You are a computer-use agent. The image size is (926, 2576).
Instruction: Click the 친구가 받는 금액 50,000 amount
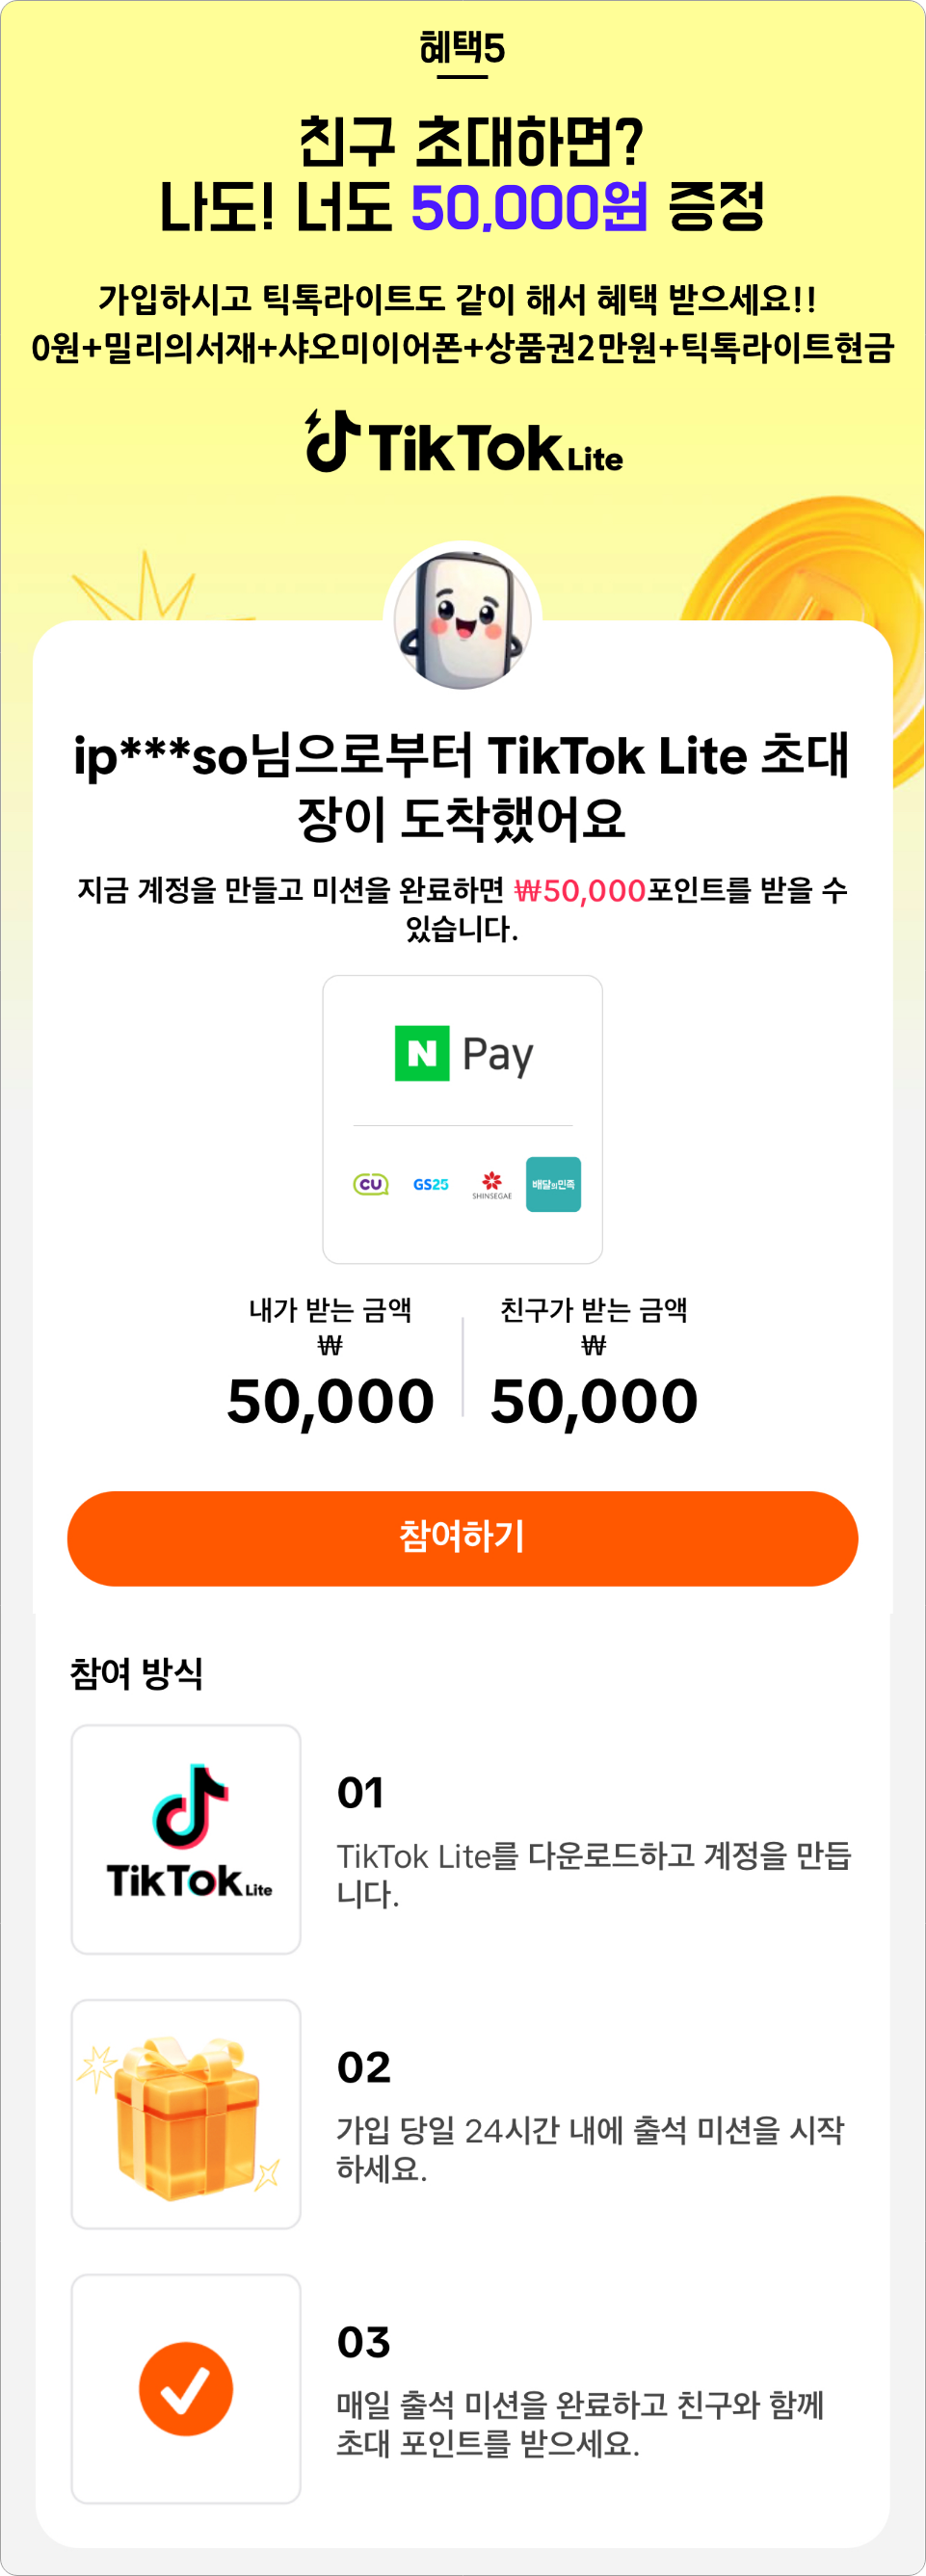point(594,1400)
